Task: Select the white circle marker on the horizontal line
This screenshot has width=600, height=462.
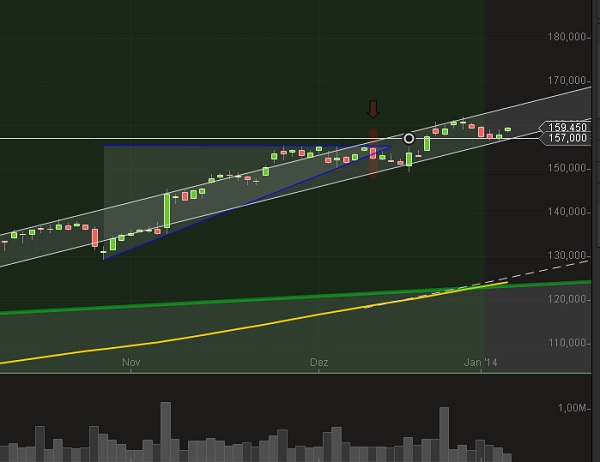Action: [x=409, y=139]
